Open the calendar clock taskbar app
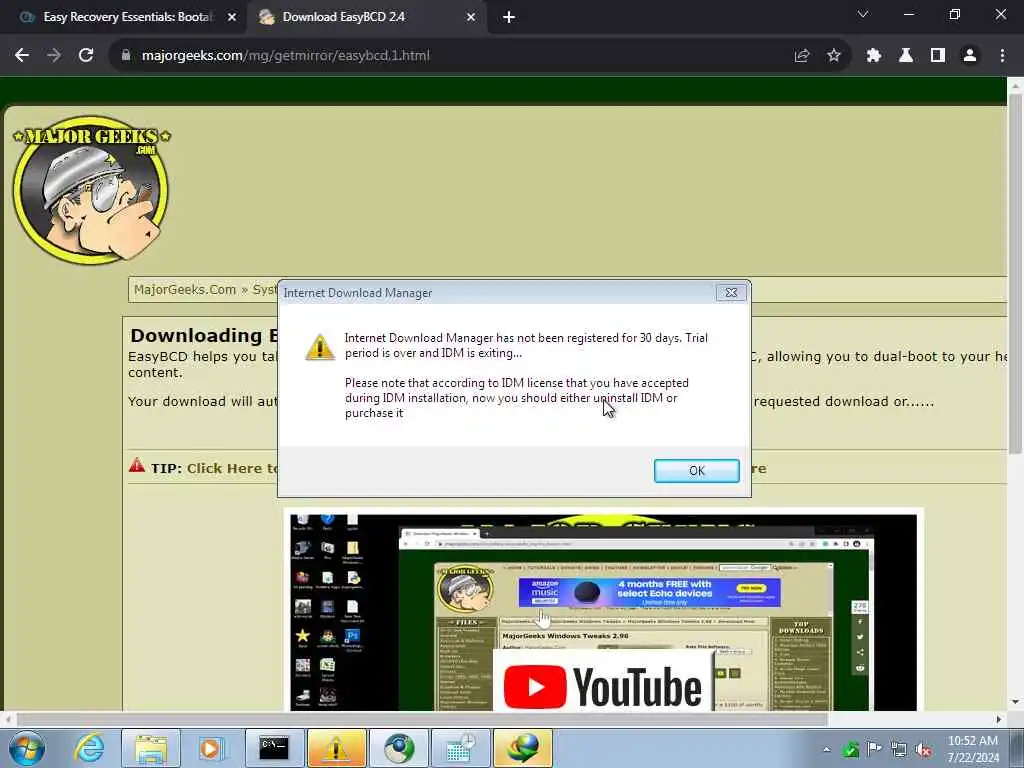Viewport: 1024px width, 768px height. click(x=460, y=748)
